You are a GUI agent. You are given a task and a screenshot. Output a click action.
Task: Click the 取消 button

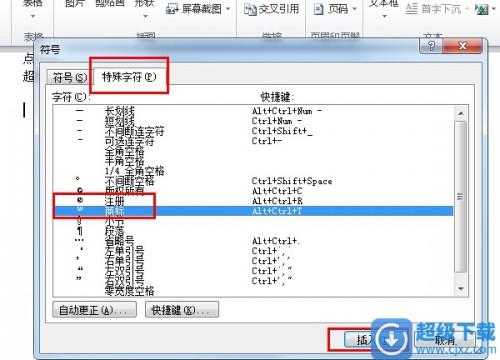[445, 340]
